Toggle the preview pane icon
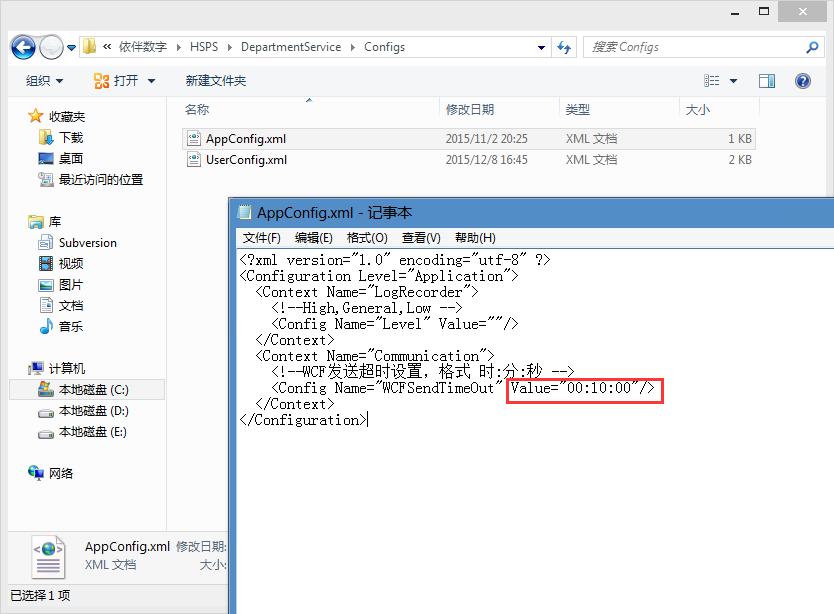834x614 pixels. 767,81
